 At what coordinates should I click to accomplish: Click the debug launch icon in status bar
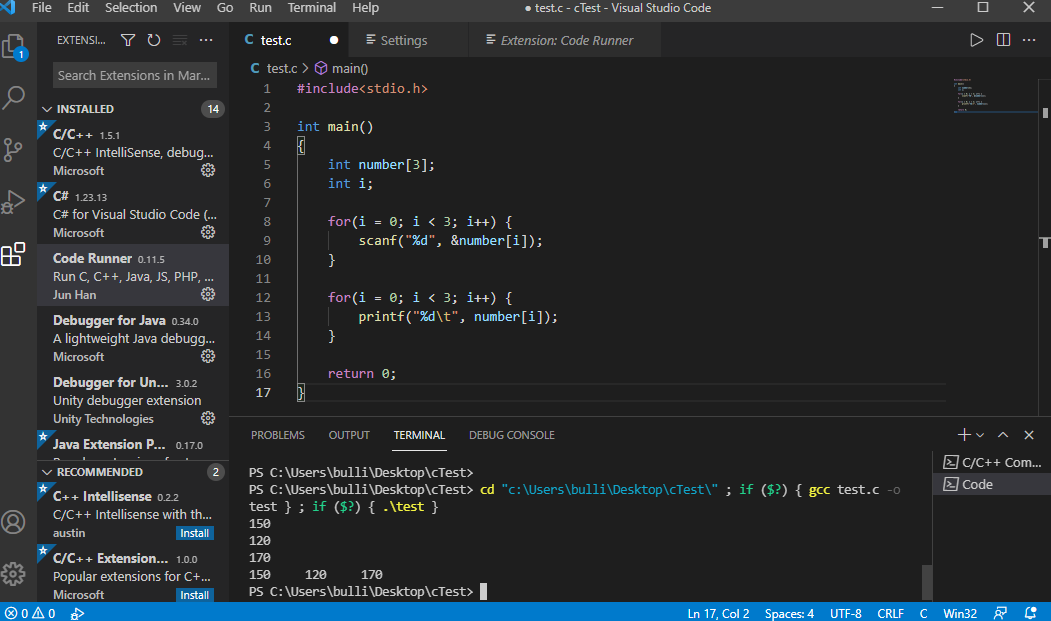(x=77, y=613)
